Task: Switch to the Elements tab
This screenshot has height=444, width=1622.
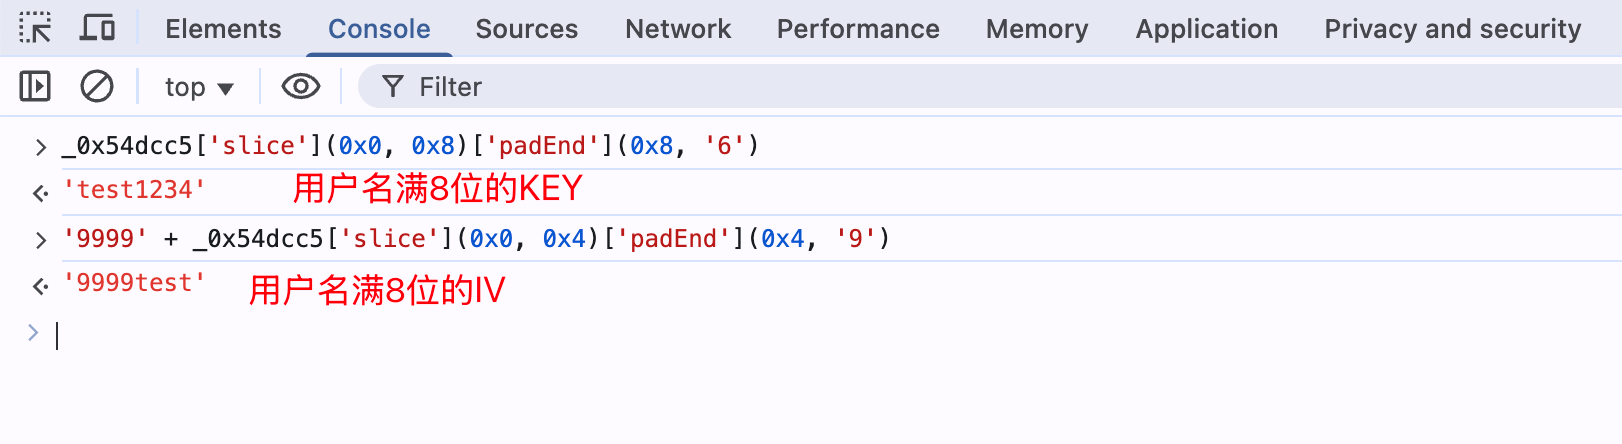Action: click(223, 29)
